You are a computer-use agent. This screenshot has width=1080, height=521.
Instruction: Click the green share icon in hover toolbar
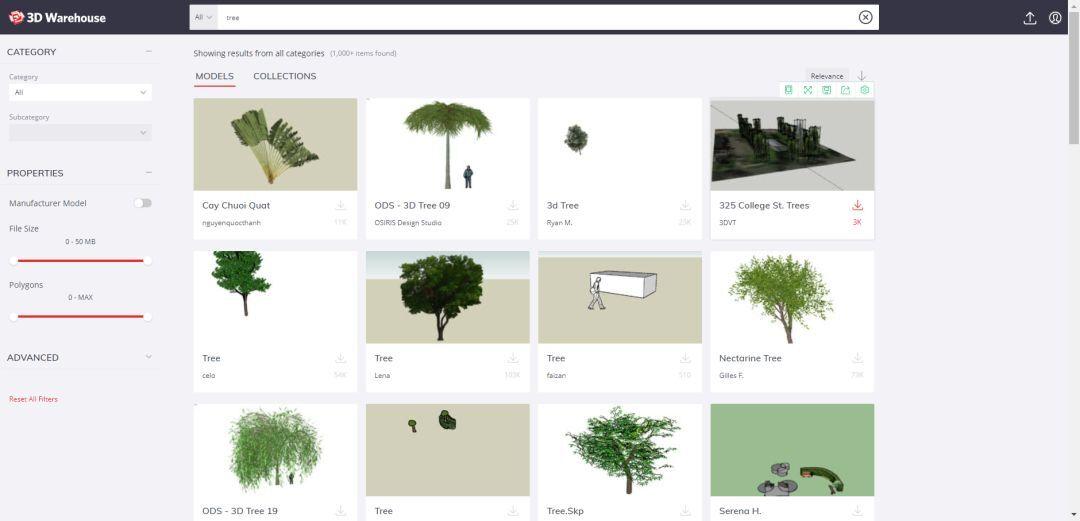point(845,90)
